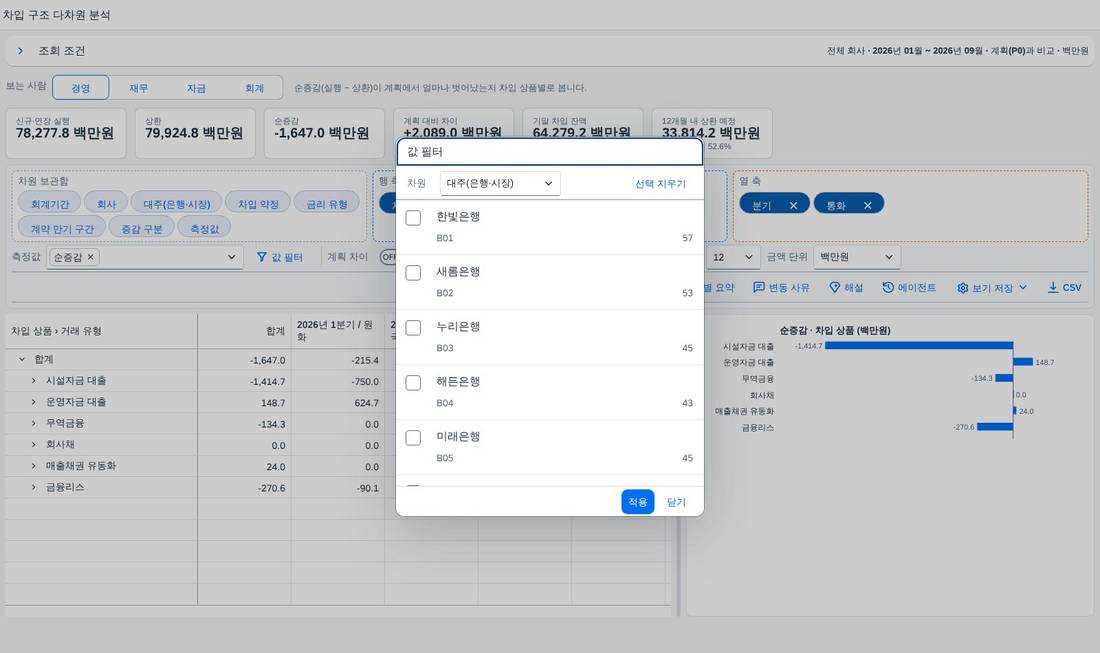
Task: Check the 새롬은행 checkbox
Action: [x=413, y=272]
